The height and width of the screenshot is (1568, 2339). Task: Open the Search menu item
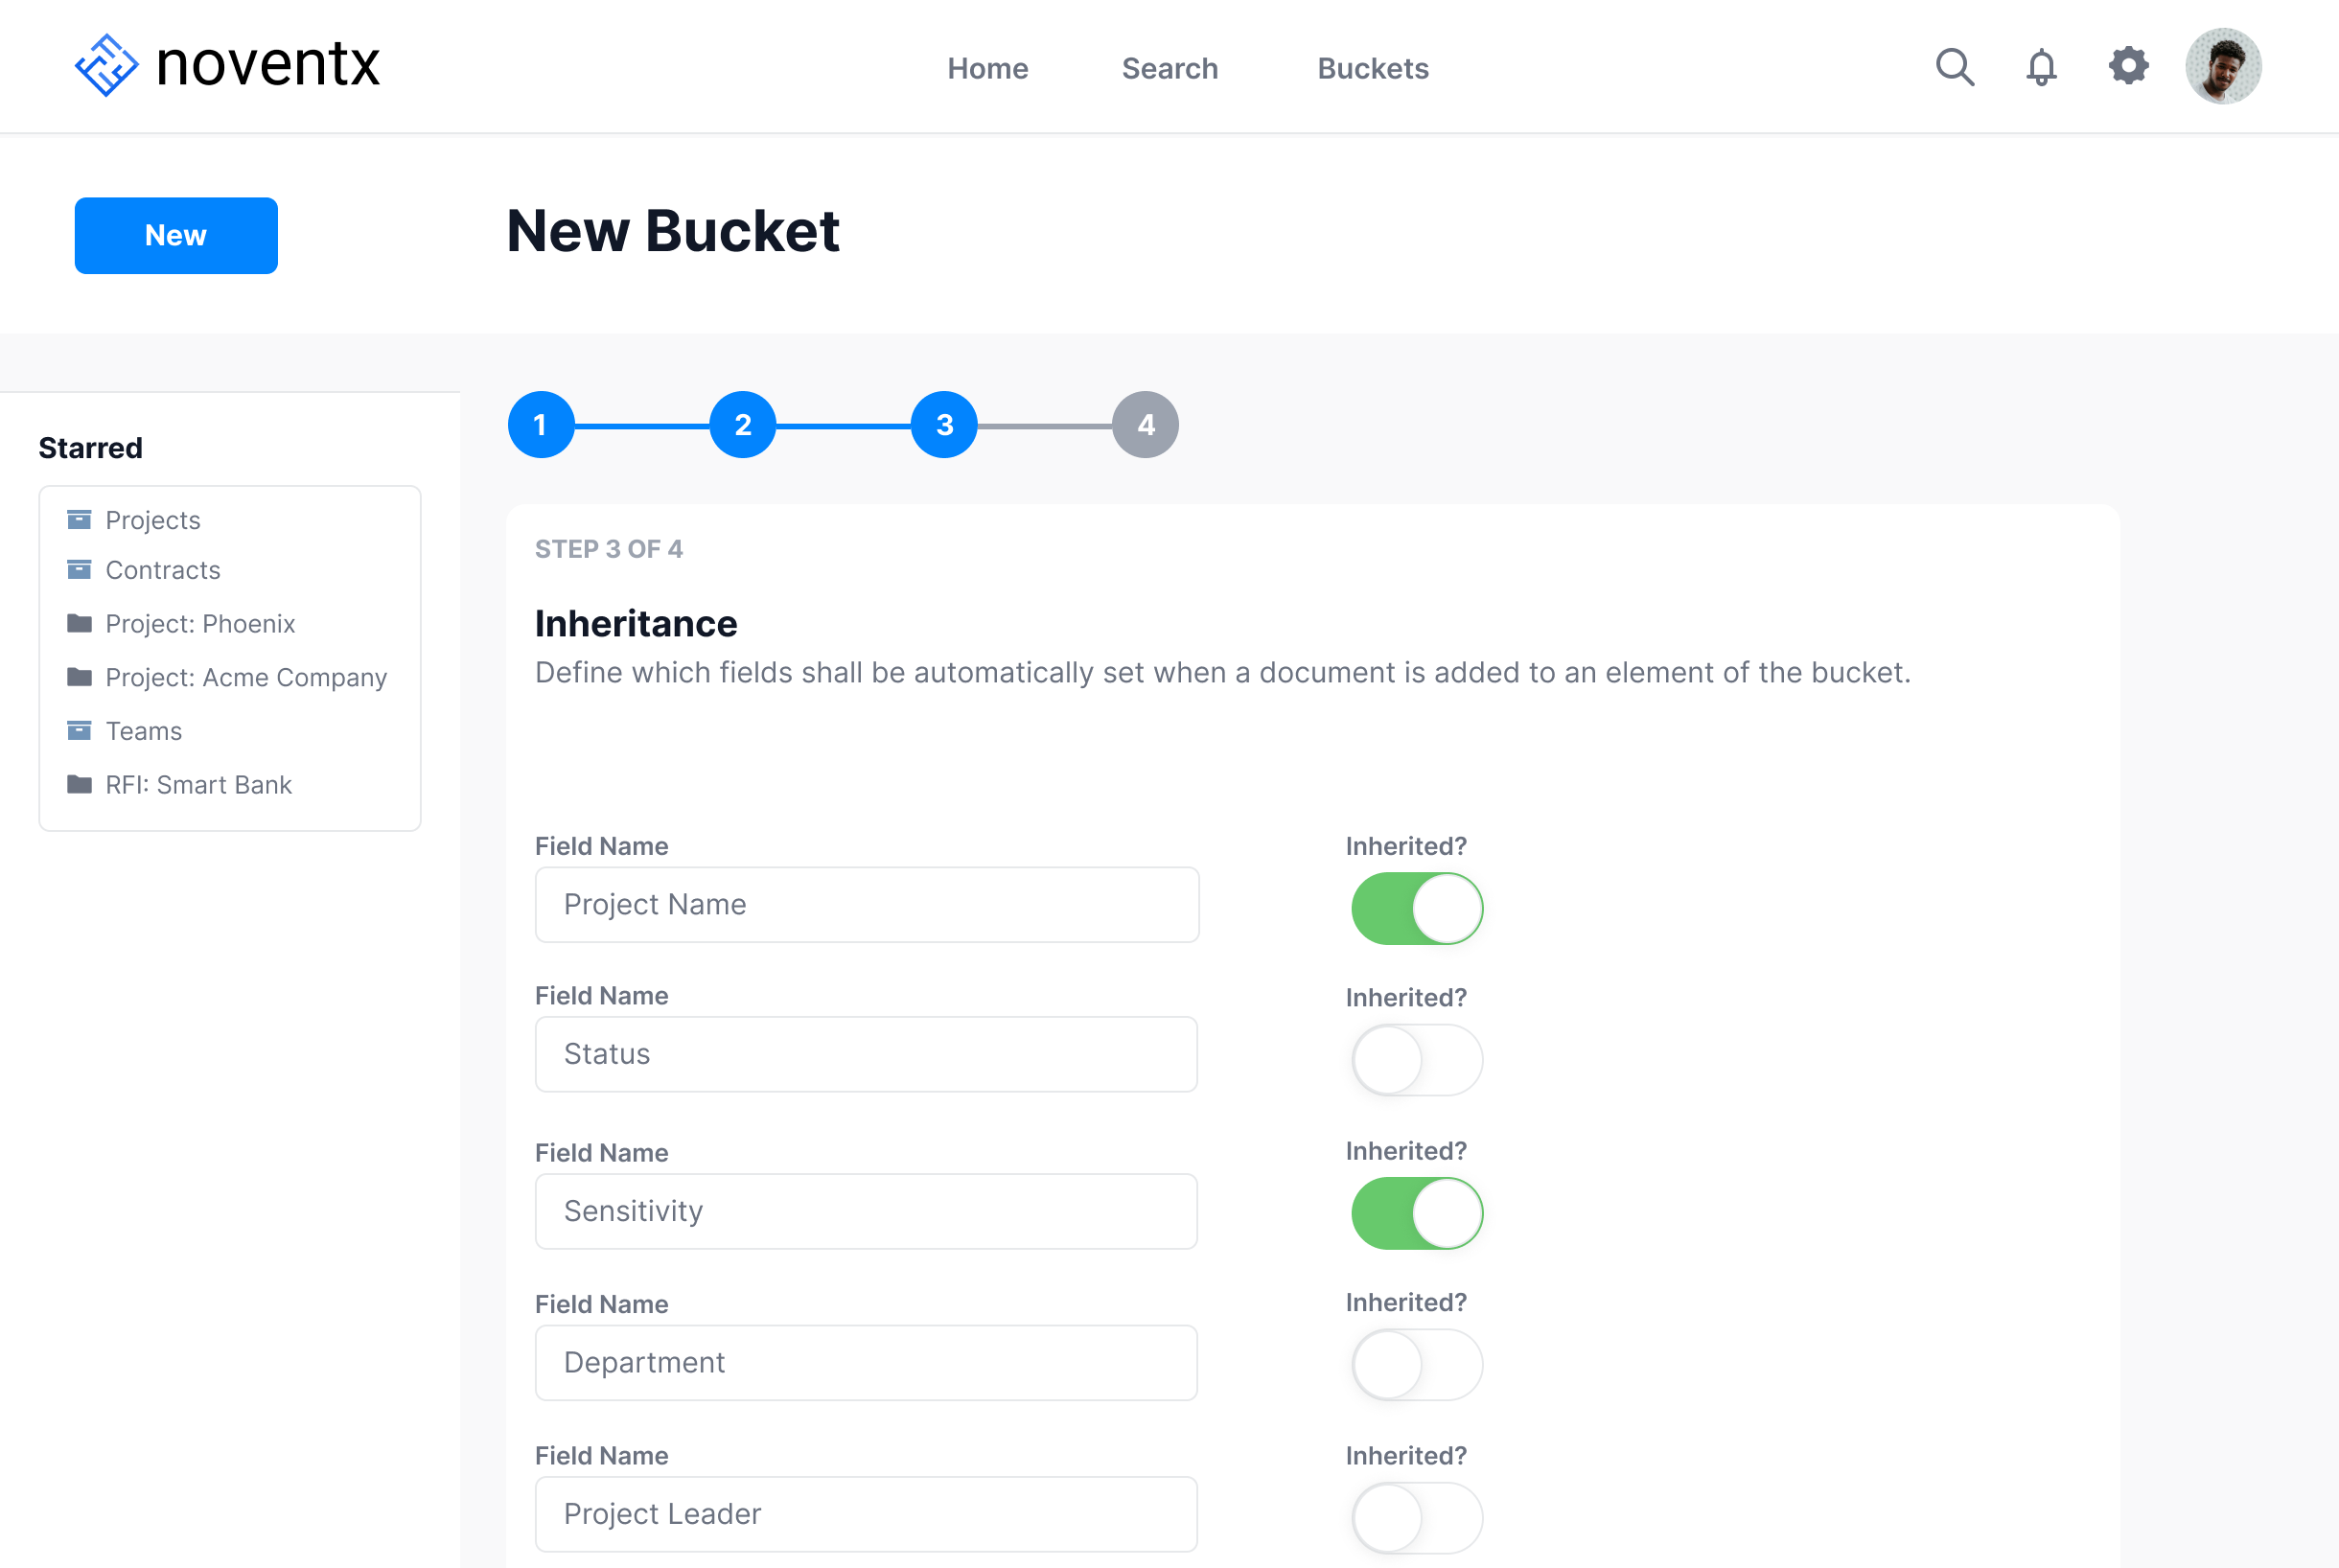[1169, 68]
